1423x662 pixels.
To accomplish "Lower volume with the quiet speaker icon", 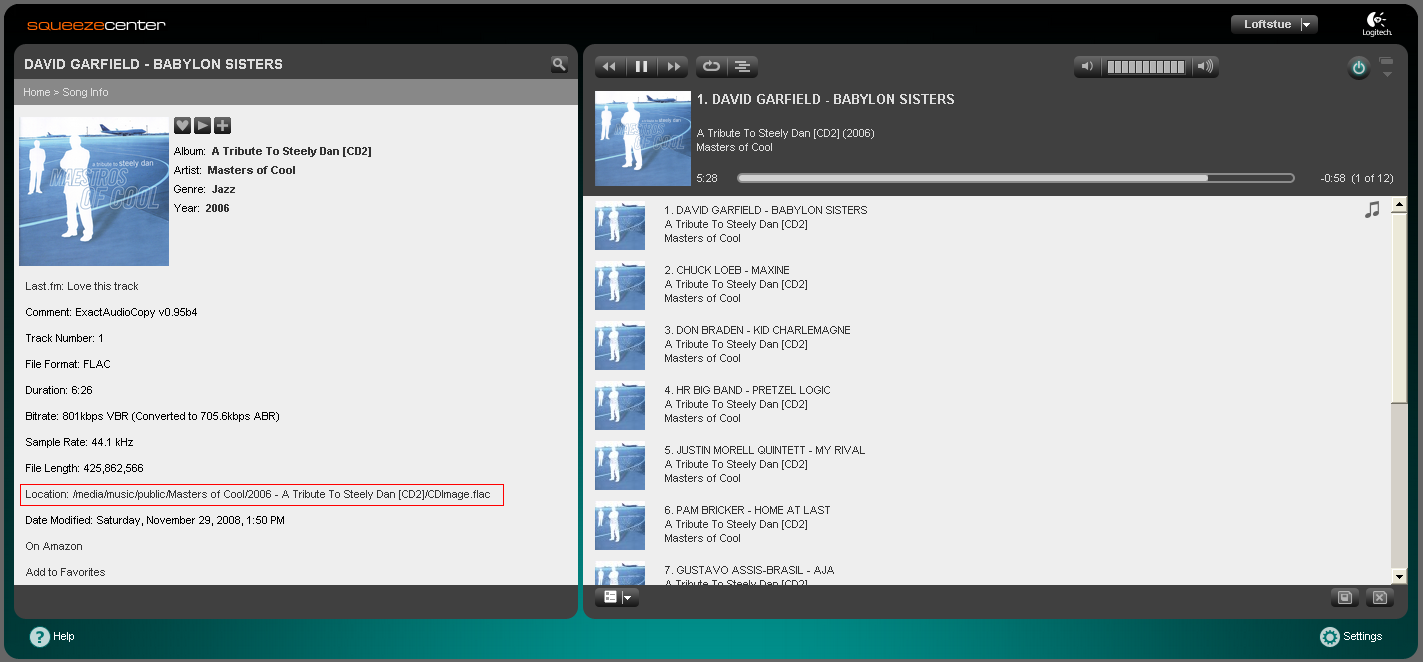I will tap(1087, 67).
